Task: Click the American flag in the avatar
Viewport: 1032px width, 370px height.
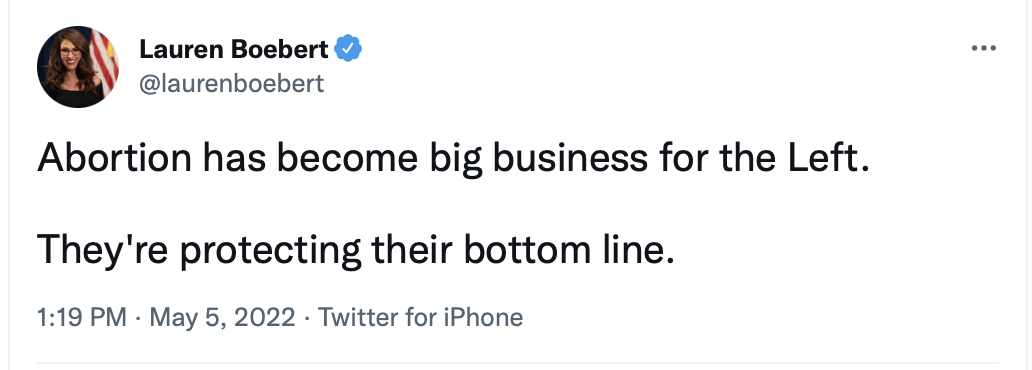Action: pyautogui.click(x=103, y=59)
